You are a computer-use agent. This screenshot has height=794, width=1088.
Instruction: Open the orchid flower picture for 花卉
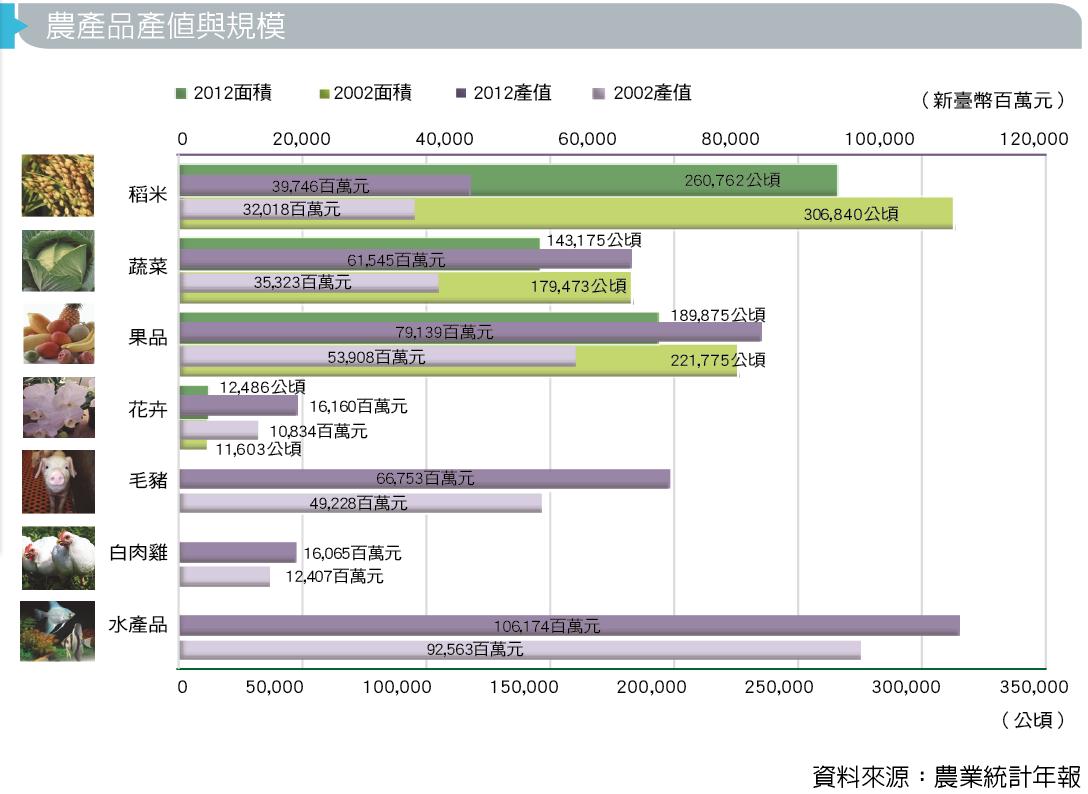click(x=58, y=407)
